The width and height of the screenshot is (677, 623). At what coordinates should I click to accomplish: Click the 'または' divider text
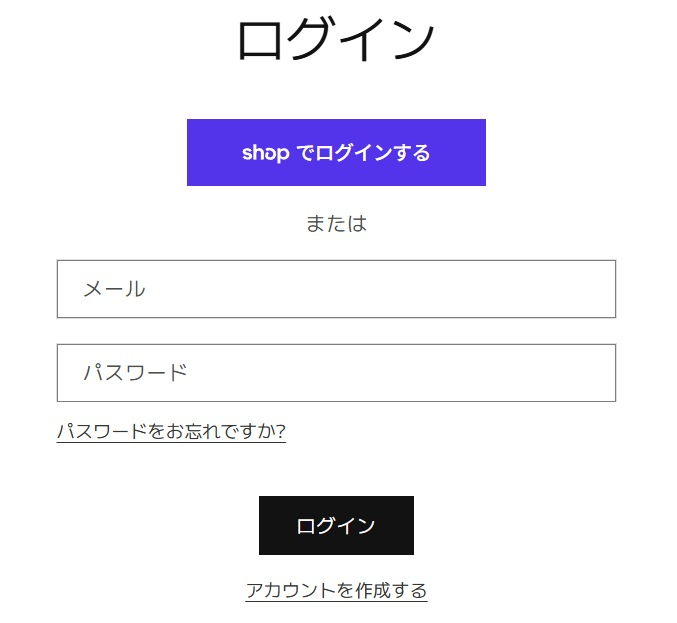point(336,224)
